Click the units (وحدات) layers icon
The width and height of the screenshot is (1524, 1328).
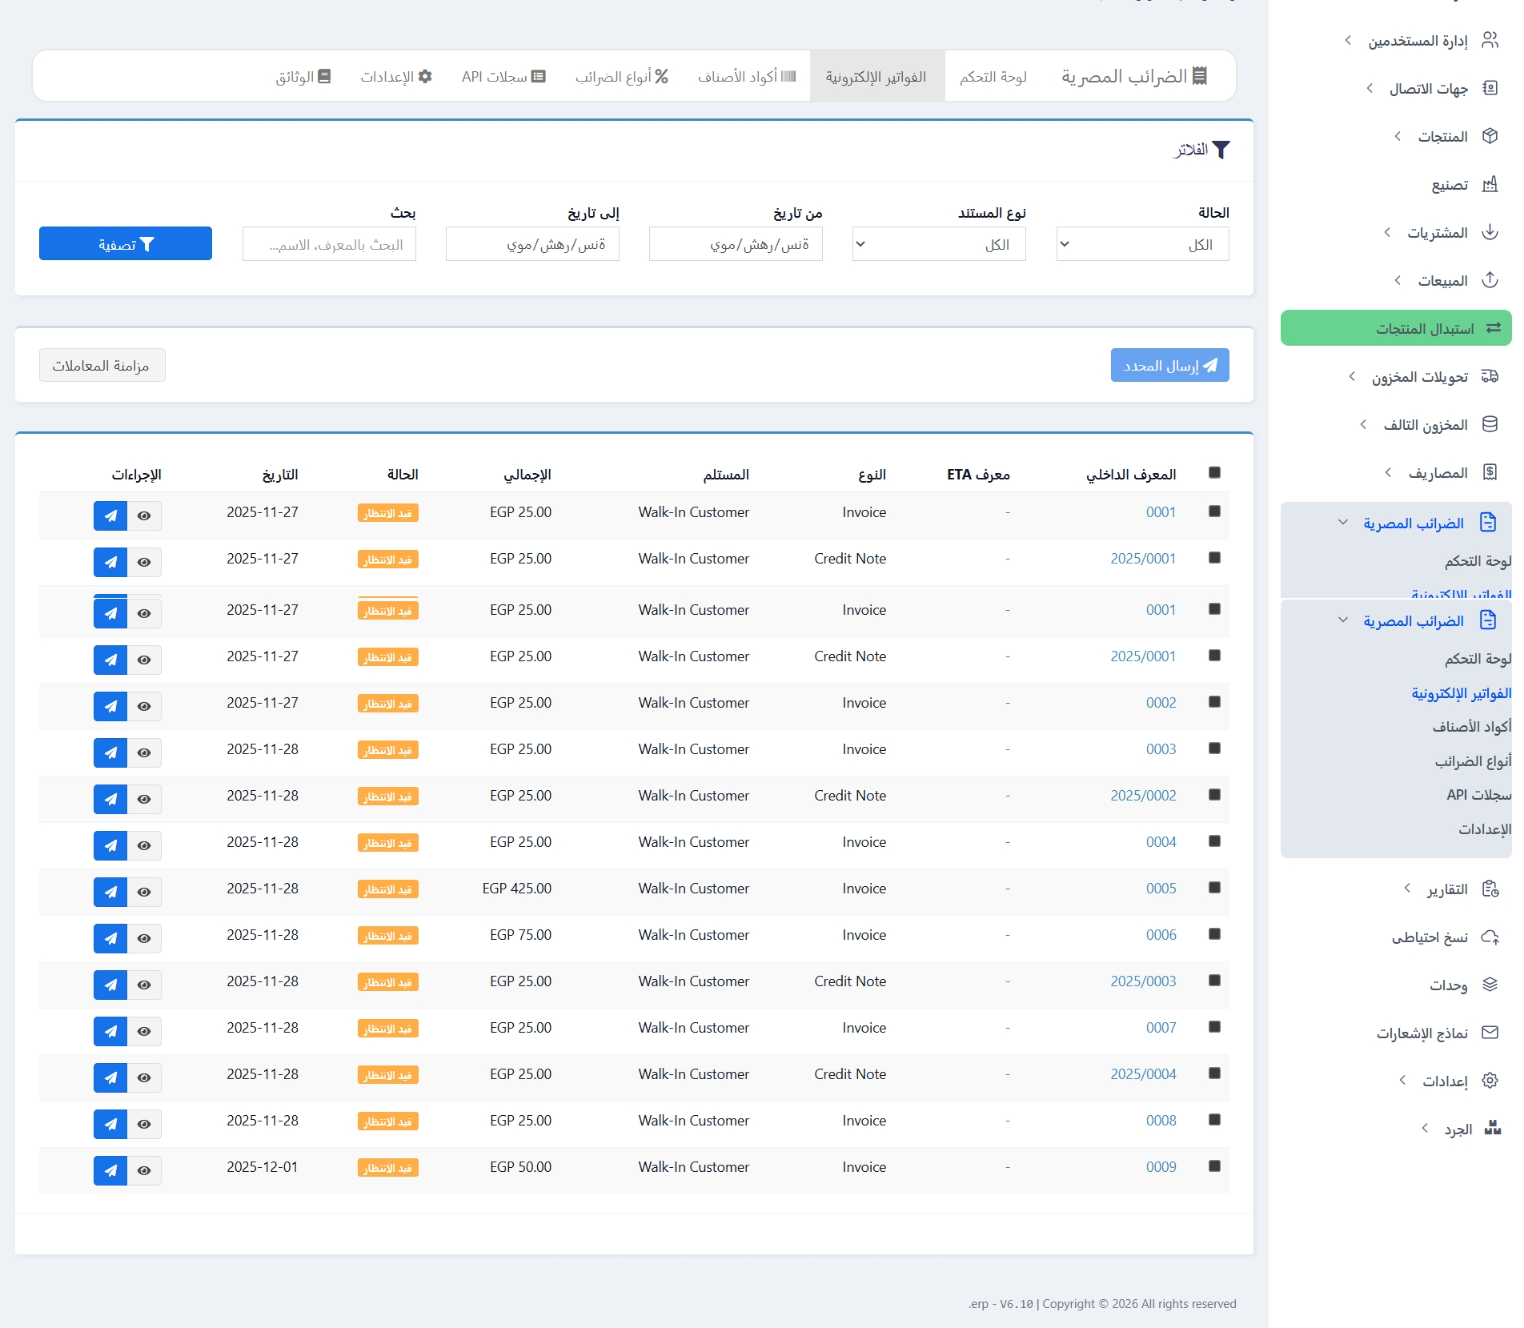coord(1489,985)
